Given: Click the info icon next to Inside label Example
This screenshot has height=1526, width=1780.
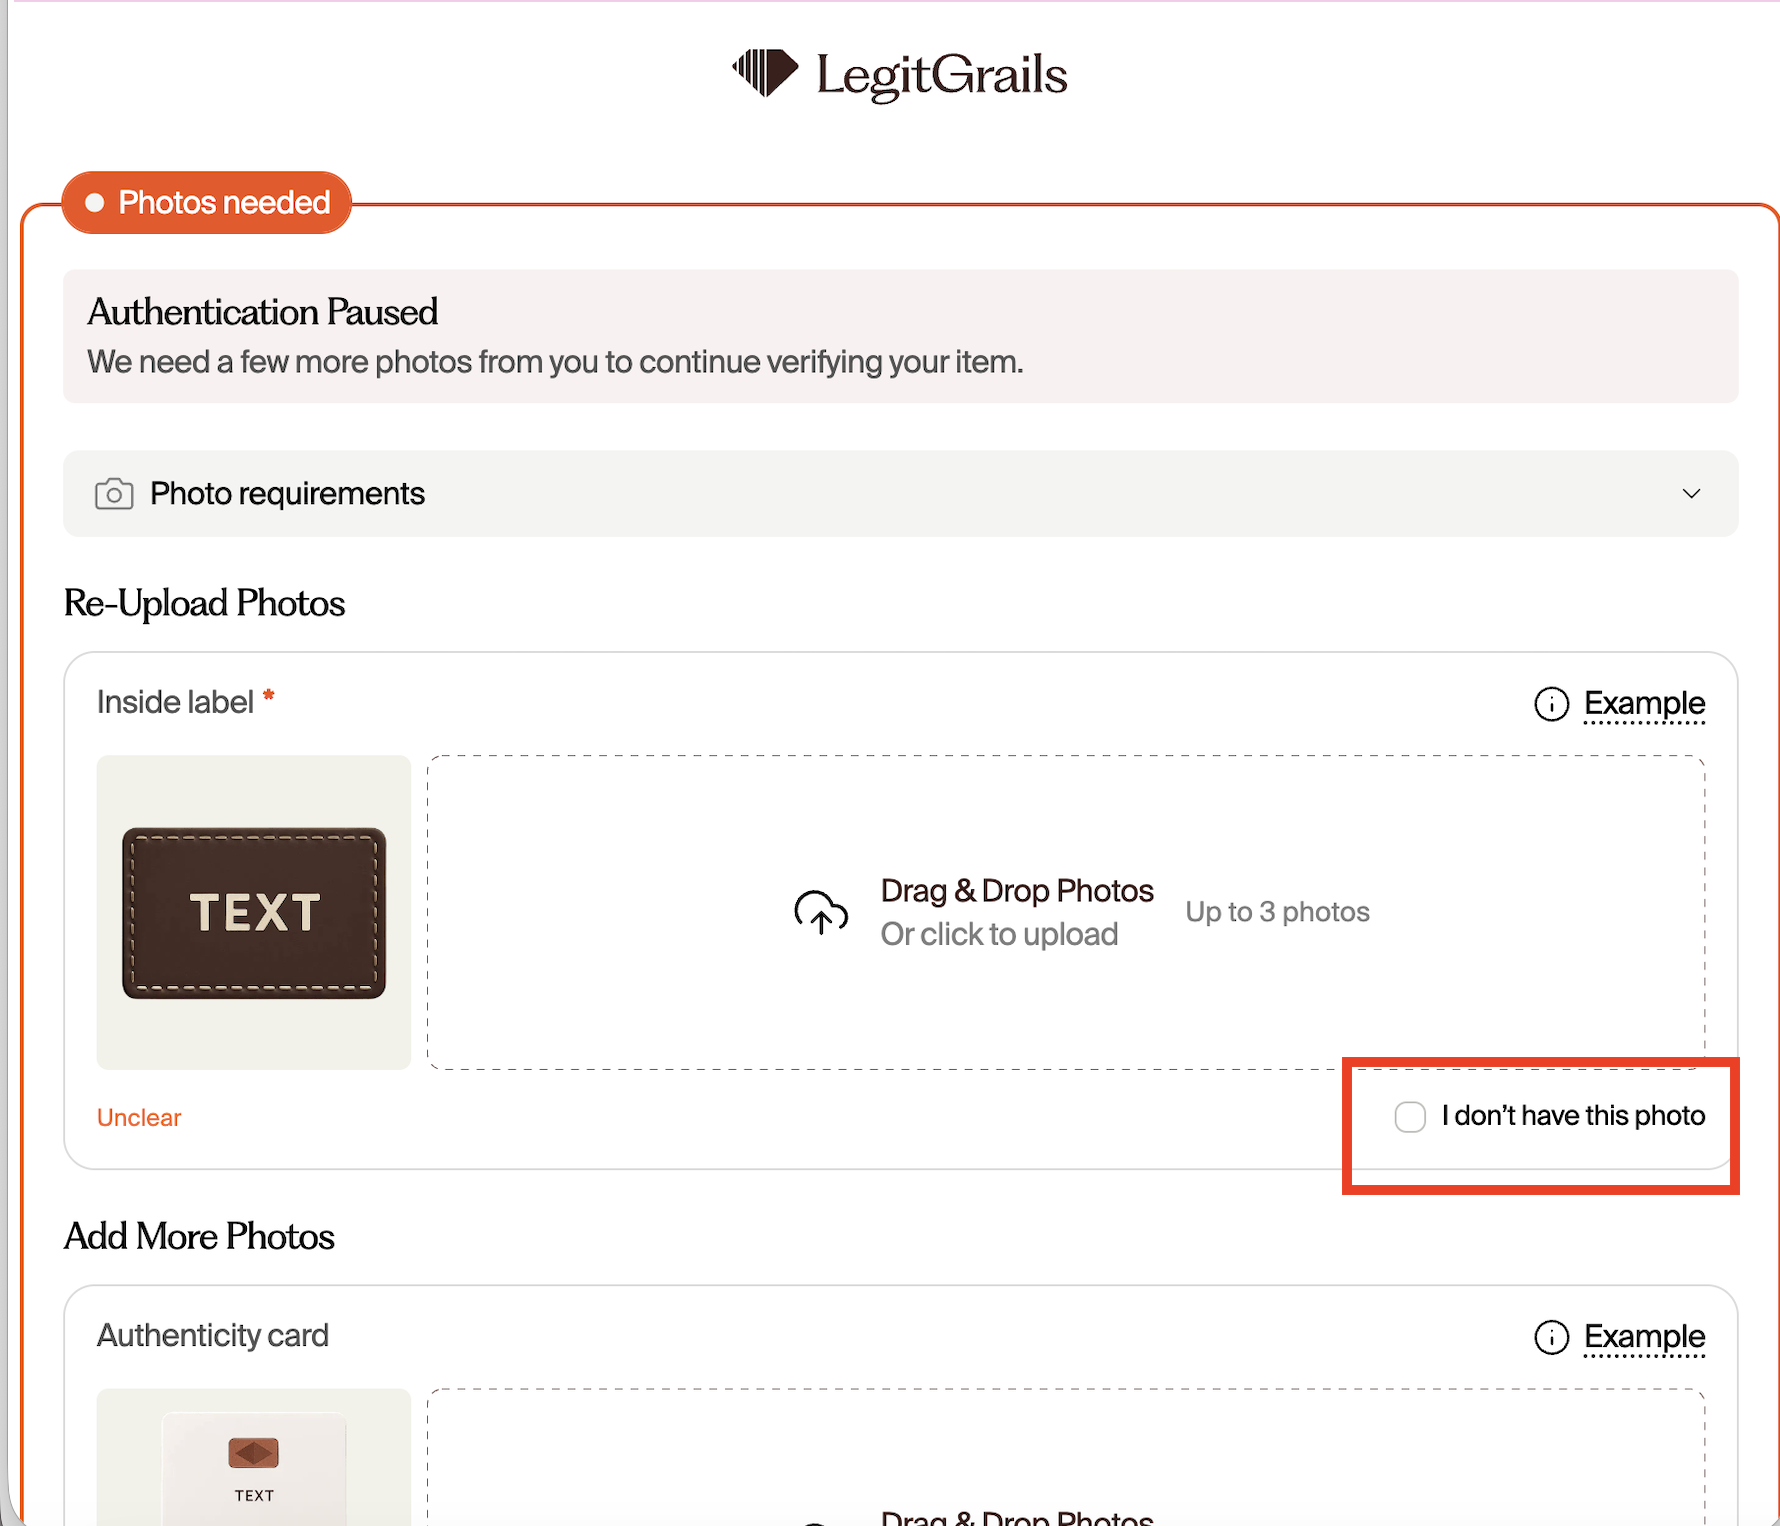Looking at the screenshot, I should pyautogui.click(x=1551, y=704).
